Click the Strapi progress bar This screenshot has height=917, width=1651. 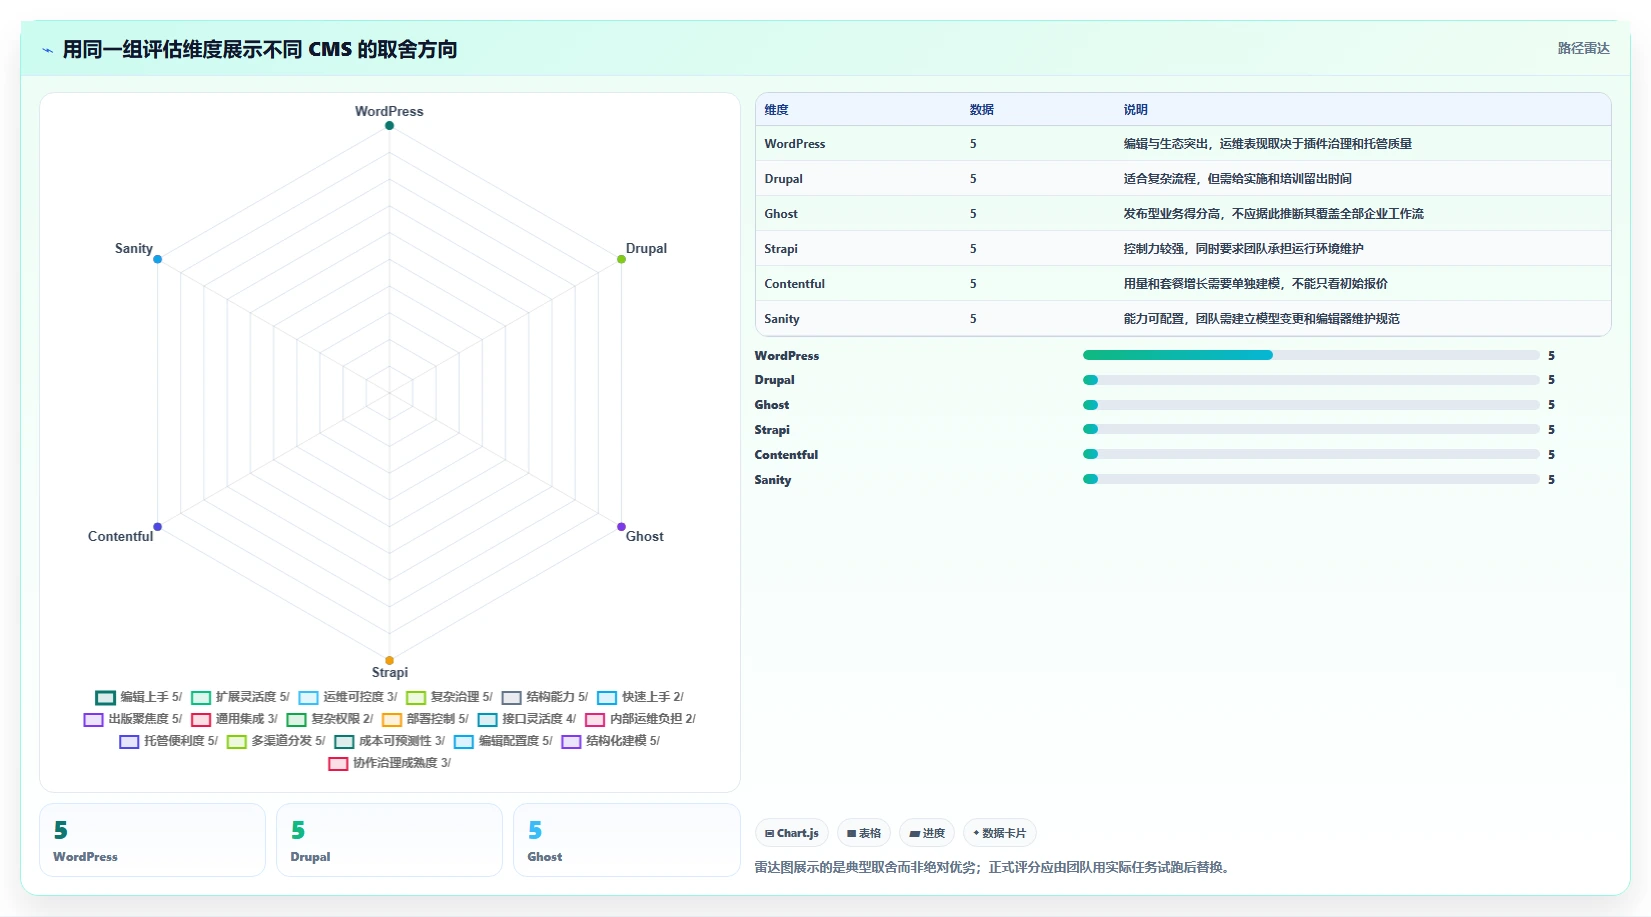tap(1311, 429)
